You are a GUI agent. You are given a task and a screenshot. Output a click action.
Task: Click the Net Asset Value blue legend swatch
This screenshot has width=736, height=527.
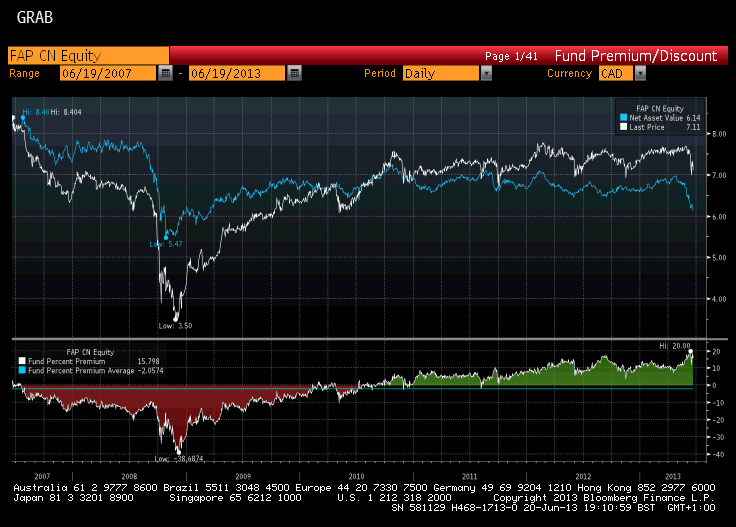tap(623, 118)
